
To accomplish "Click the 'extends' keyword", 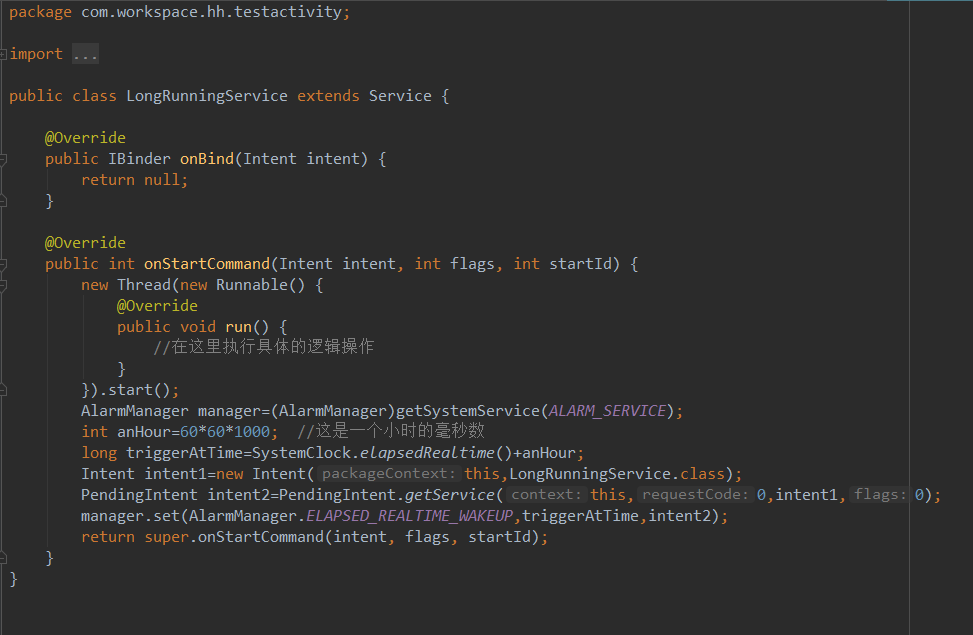I will [x=328, y=96].
